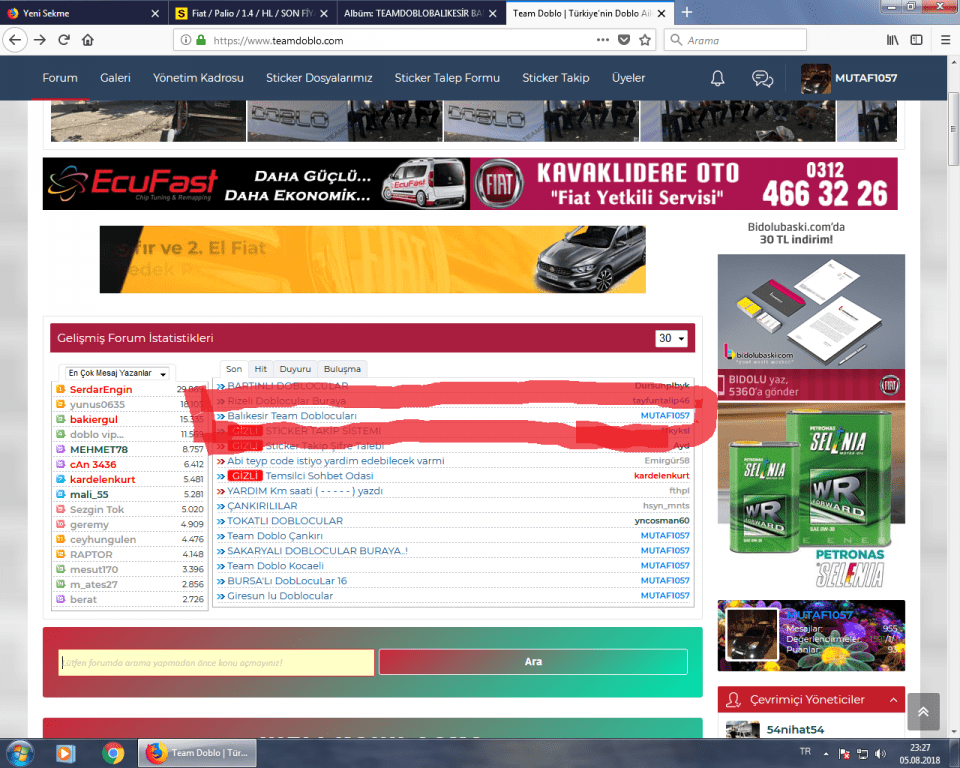Click the MUTAF1057 avatar in navbar
The height and width of the screenshot is (768, 960).
pos(816,78)
